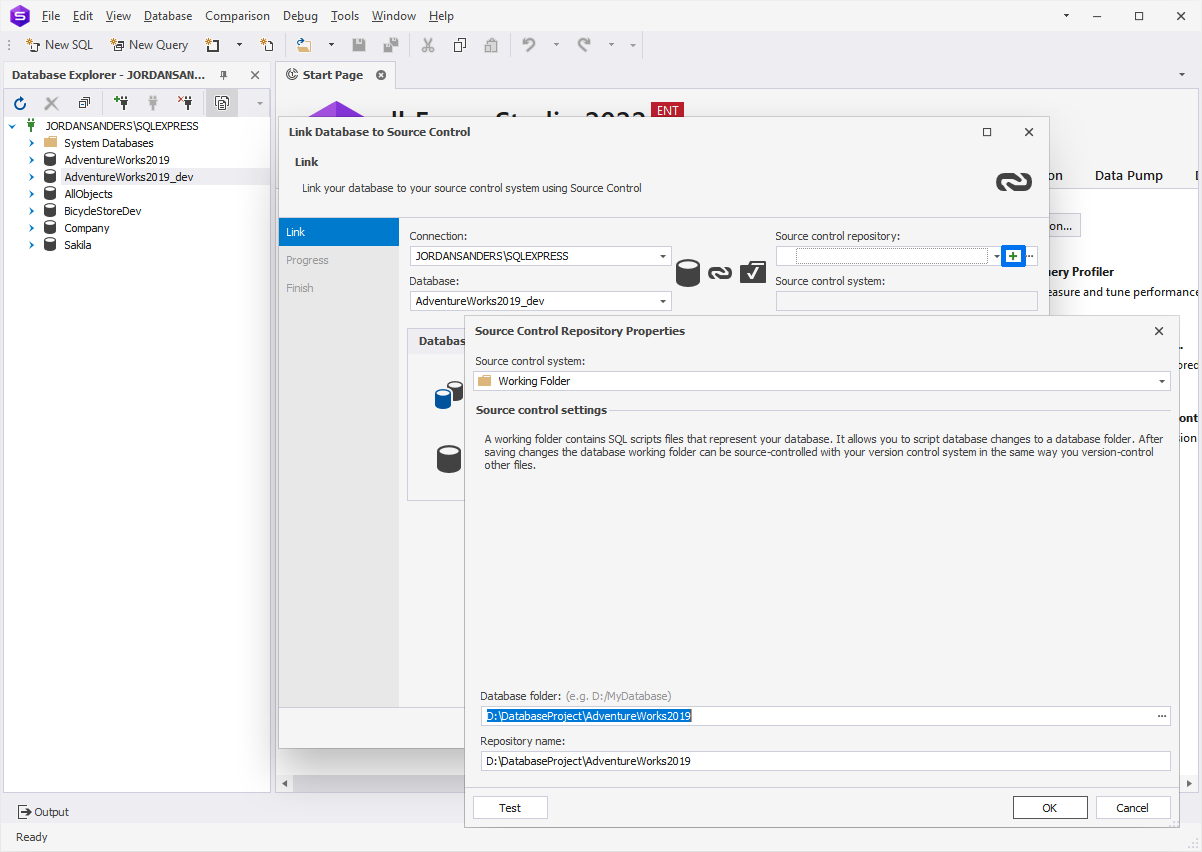Click the new document icon after New Query
This screenshot has height=852, width=1202.
click(x=213, y=45)
